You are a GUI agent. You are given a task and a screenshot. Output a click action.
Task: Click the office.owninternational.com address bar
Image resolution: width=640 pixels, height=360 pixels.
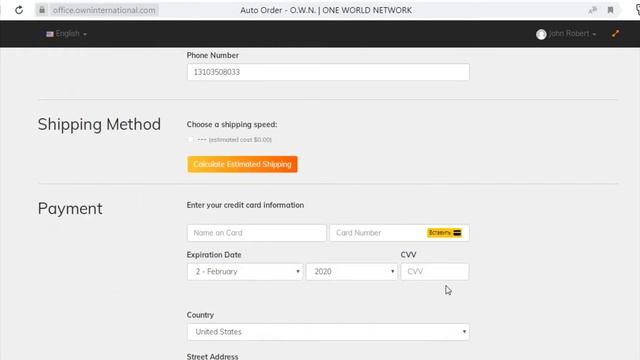click(x=104, y=10)
